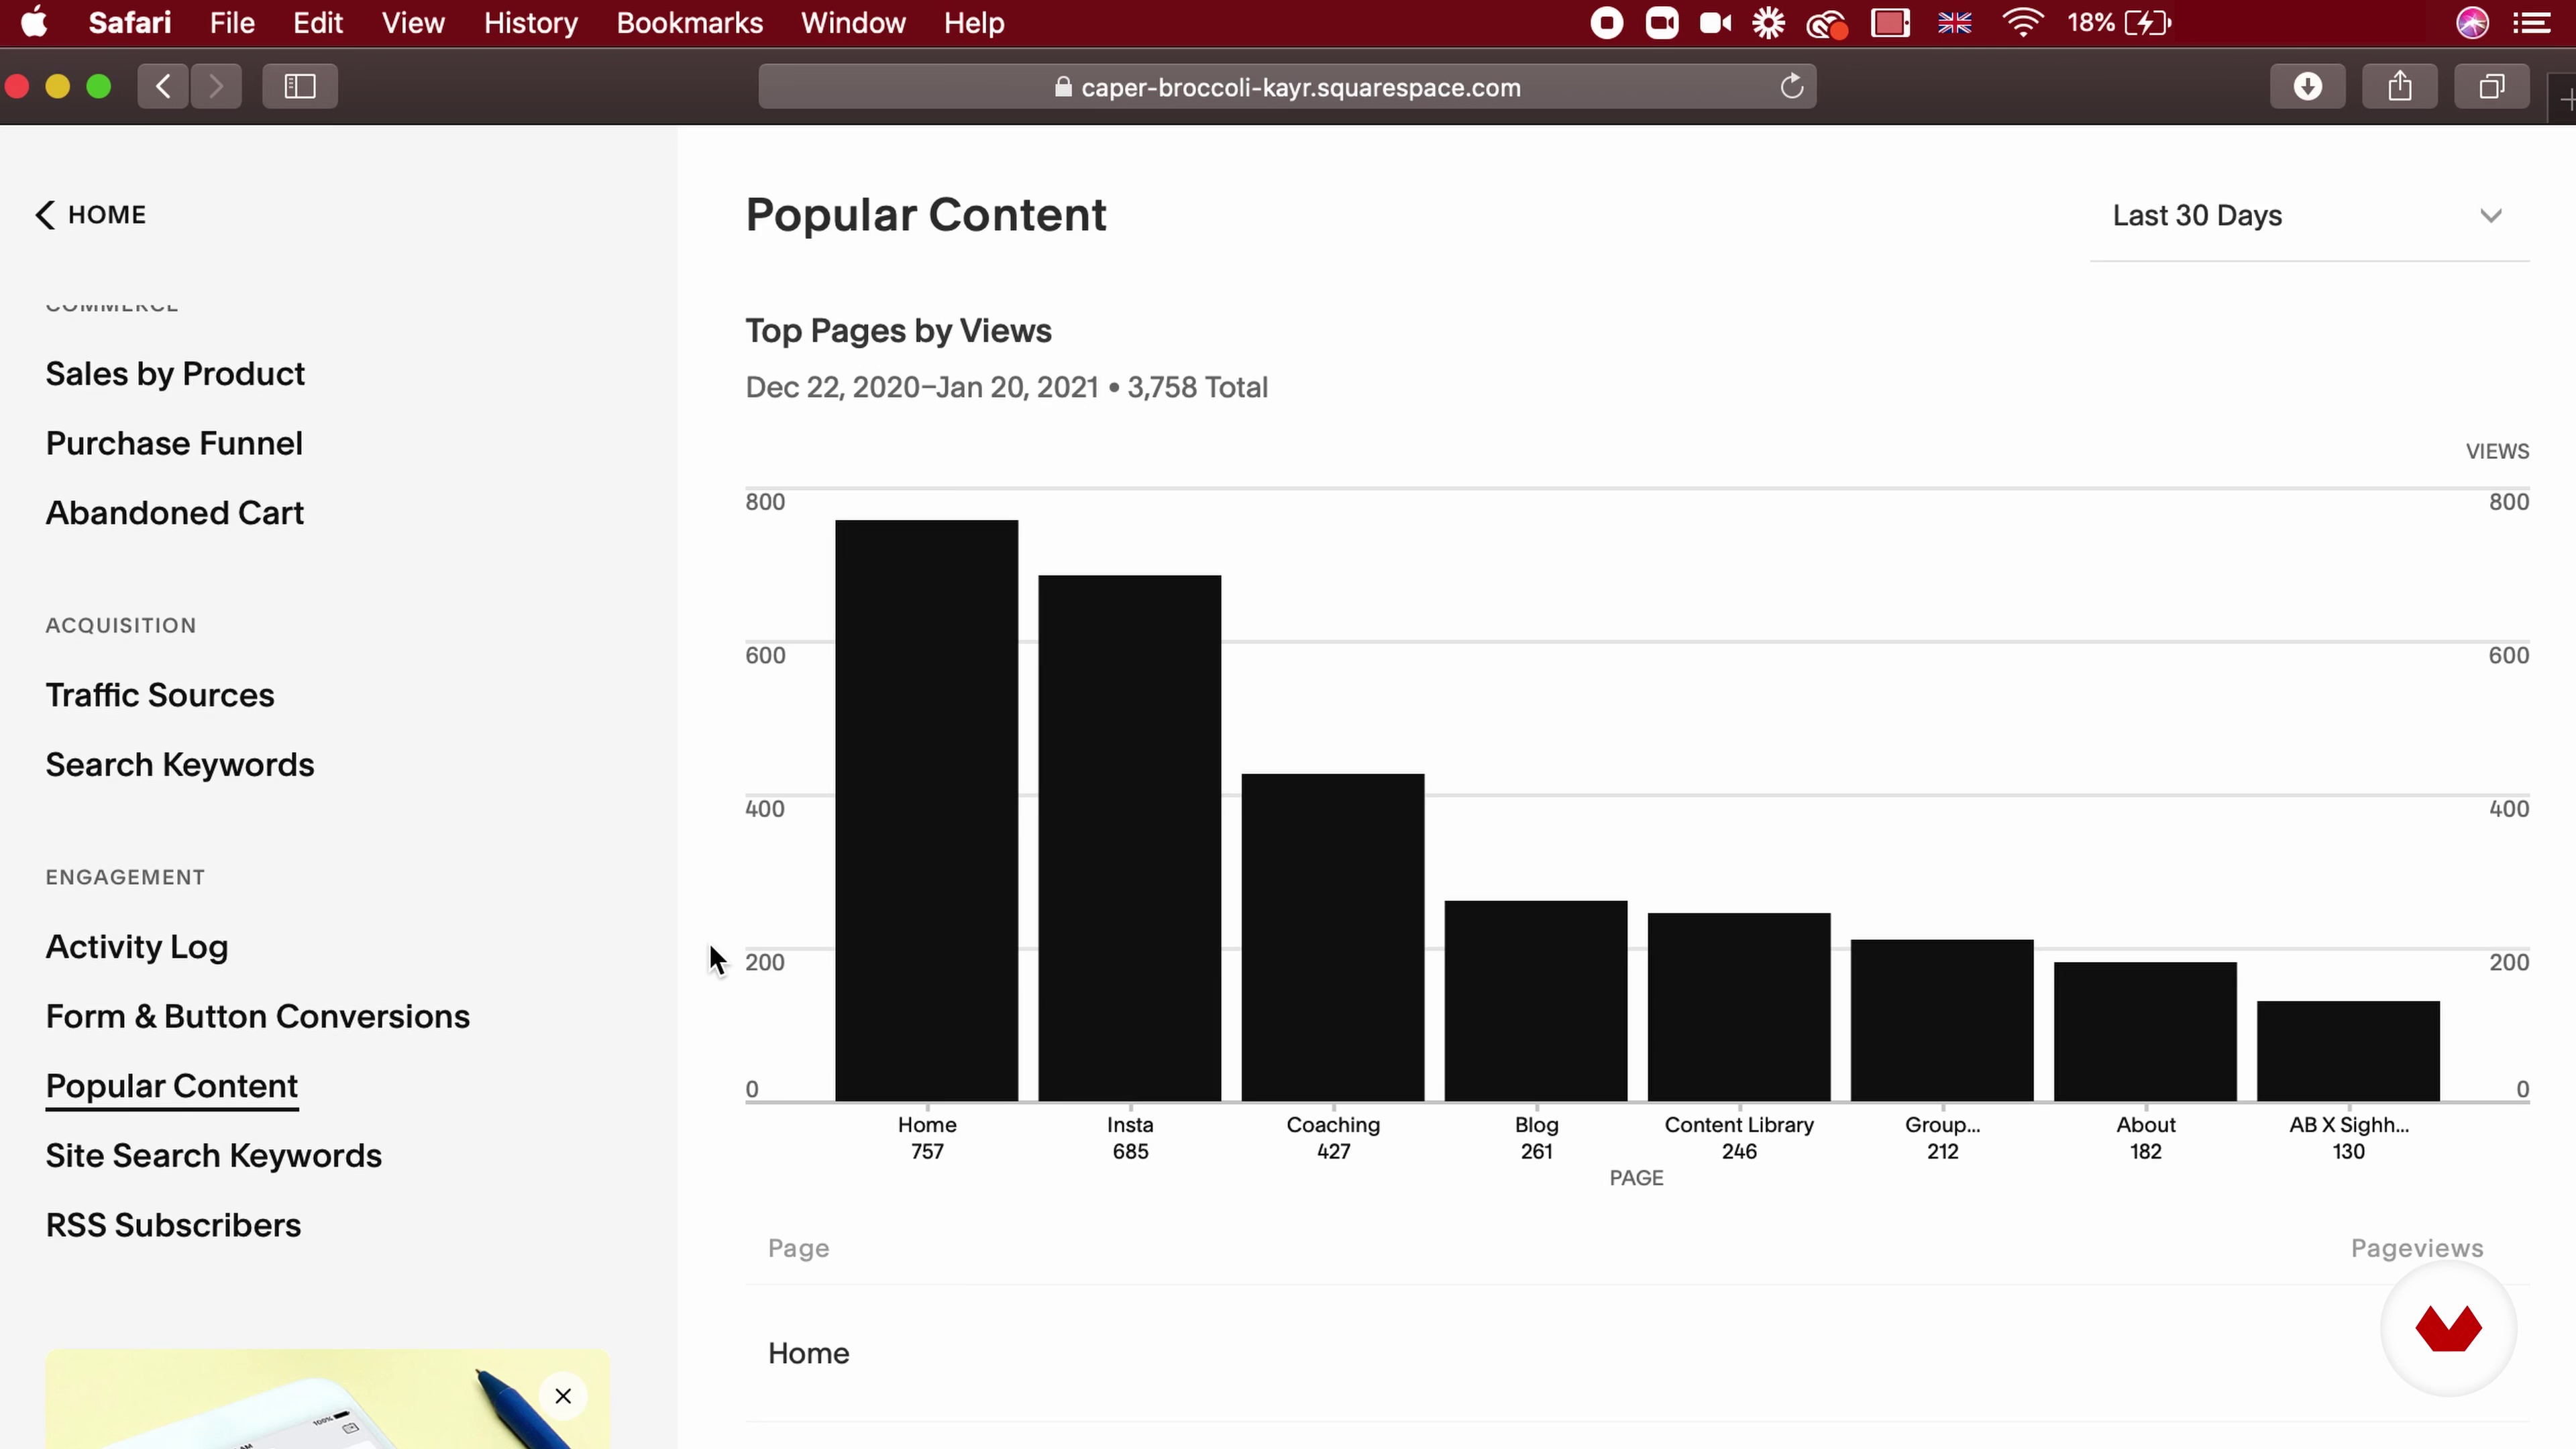
Task: Click the Page column header
Action: pyautogui.click(x=798, y=1248)
